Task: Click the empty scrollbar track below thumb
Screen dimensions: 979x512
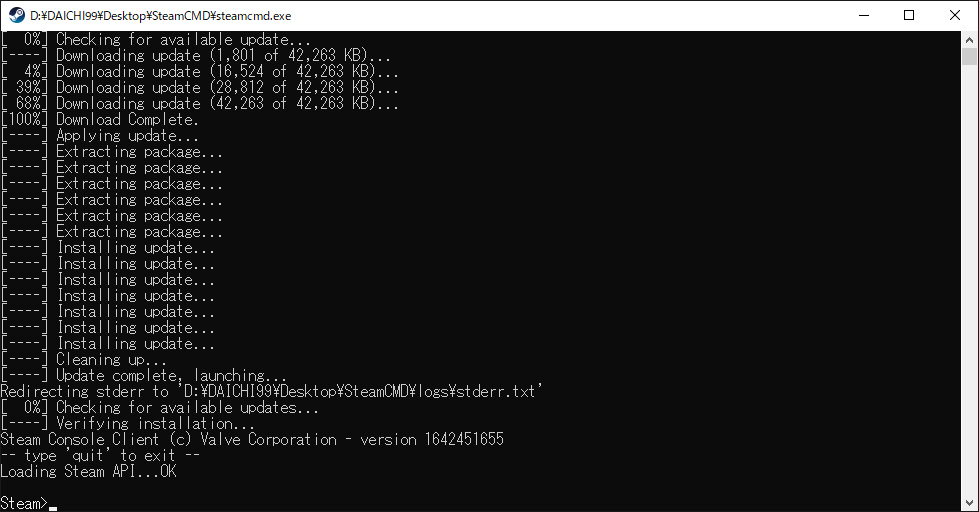Action: coord(969,281)
